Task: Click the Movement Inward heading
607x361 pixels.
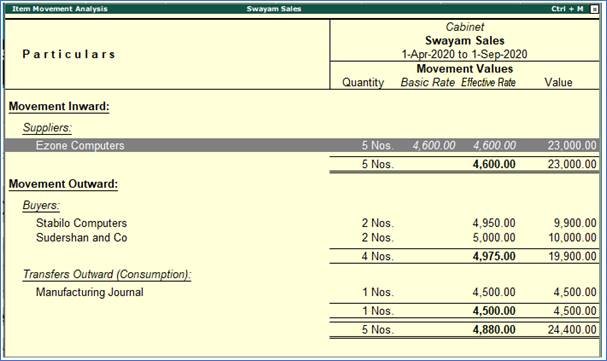Action: point(59,106)
